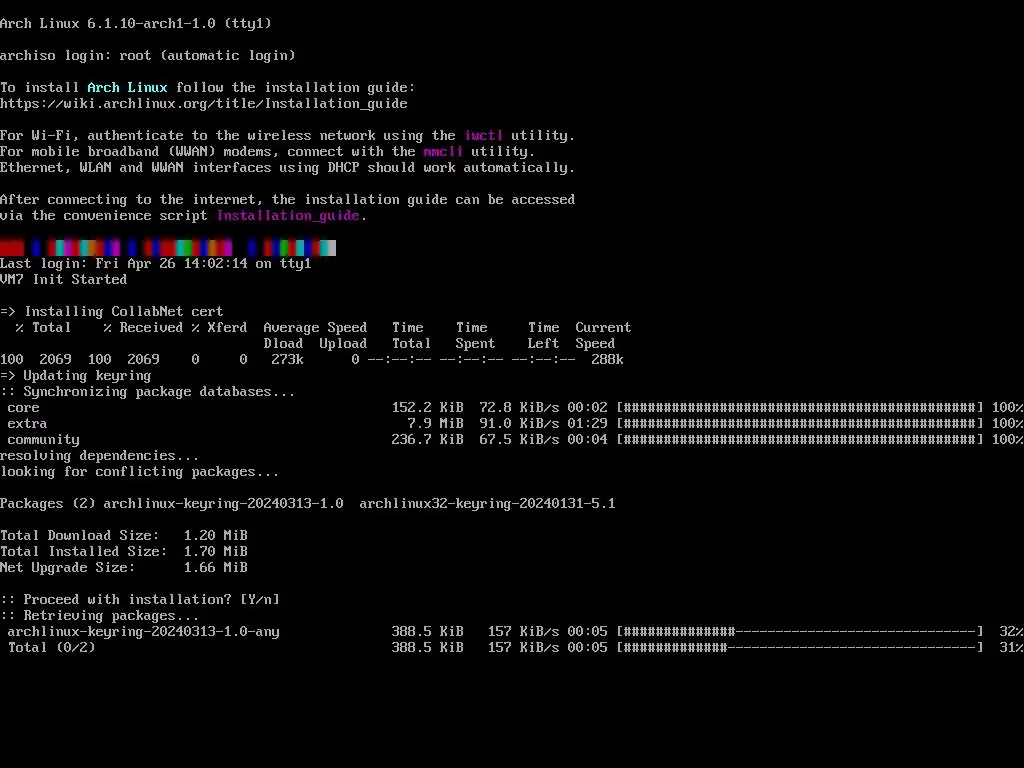Click the magenta 'iwctl' utility name
Viewport: 1024px width, 768px height.
click(483, 135)
